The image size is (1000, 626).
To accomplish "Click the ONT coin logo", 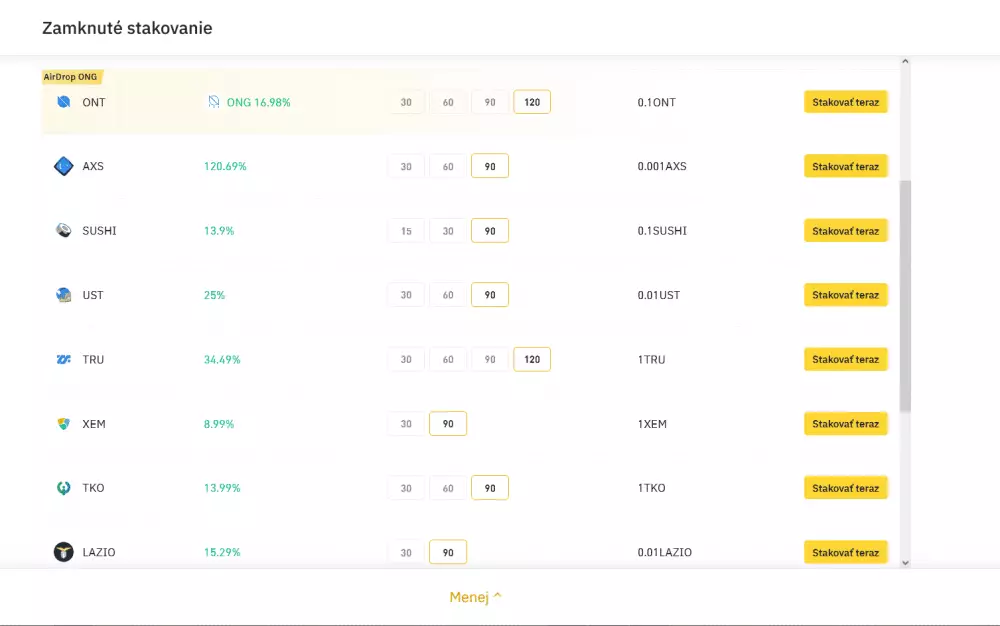I will (x=62, y=101).
